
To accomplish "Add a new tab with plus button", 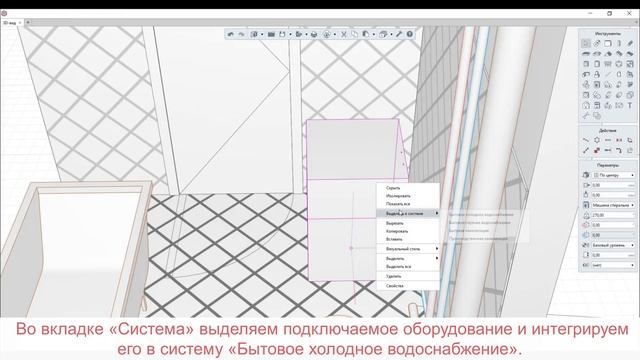I will [x=28, y=22].
